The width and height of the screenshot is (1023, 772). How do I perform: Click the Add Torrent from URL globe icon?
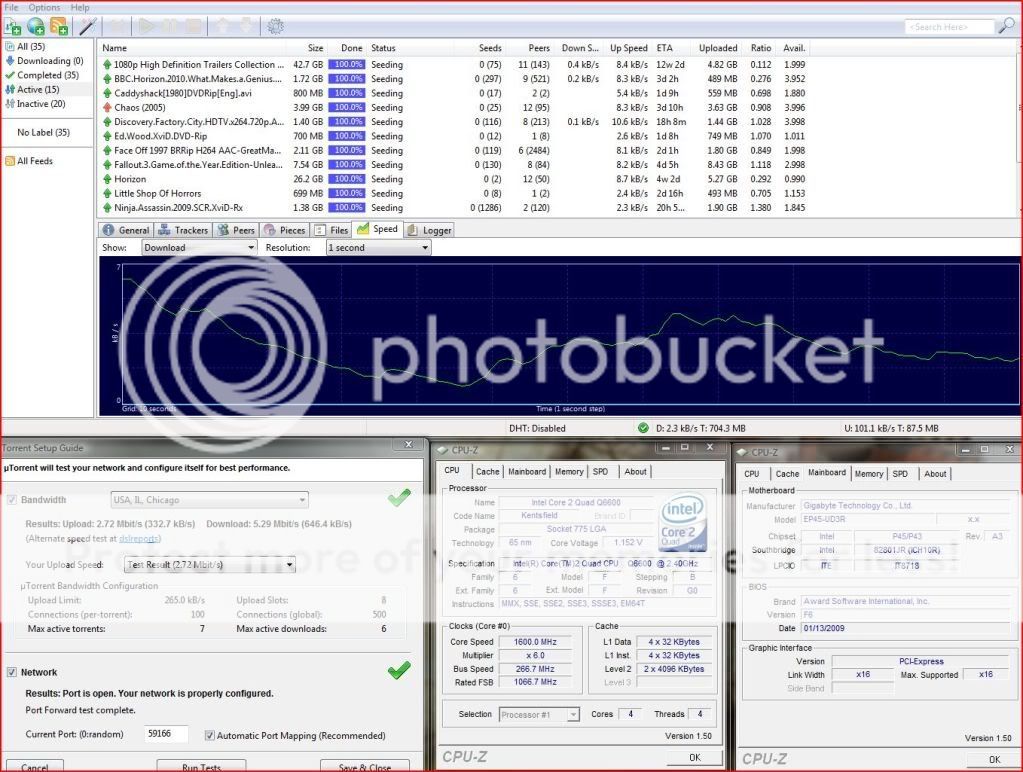point(36,27)
